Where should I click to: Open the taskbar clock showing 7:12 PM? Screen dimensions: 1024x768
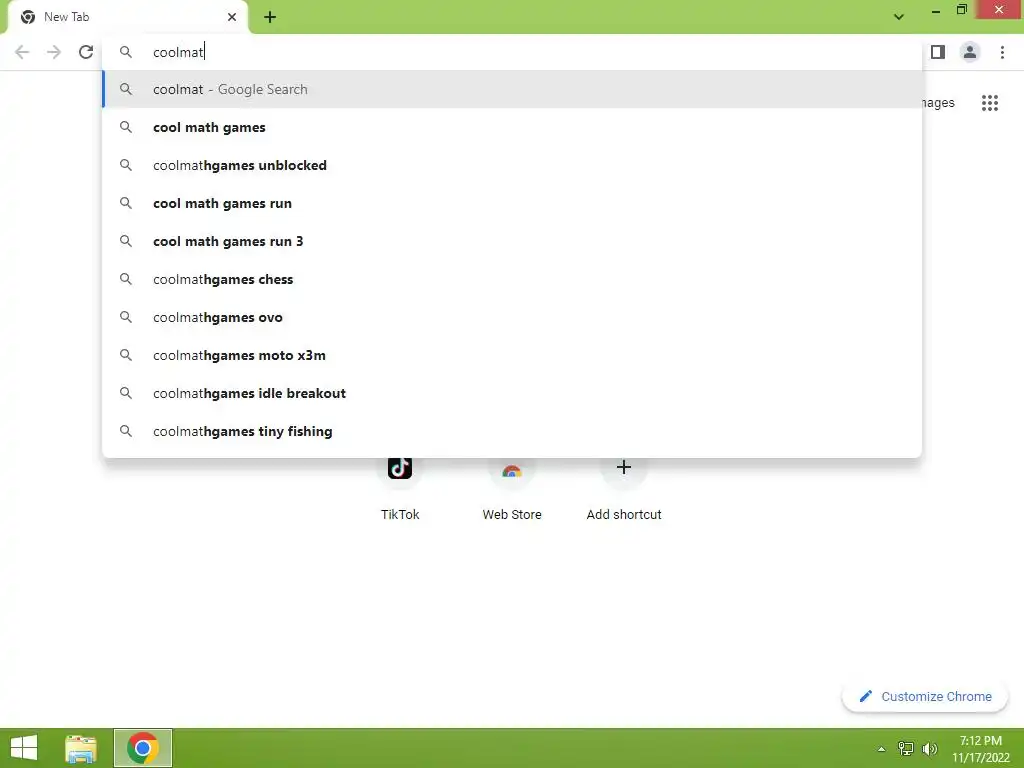(981, 749)
